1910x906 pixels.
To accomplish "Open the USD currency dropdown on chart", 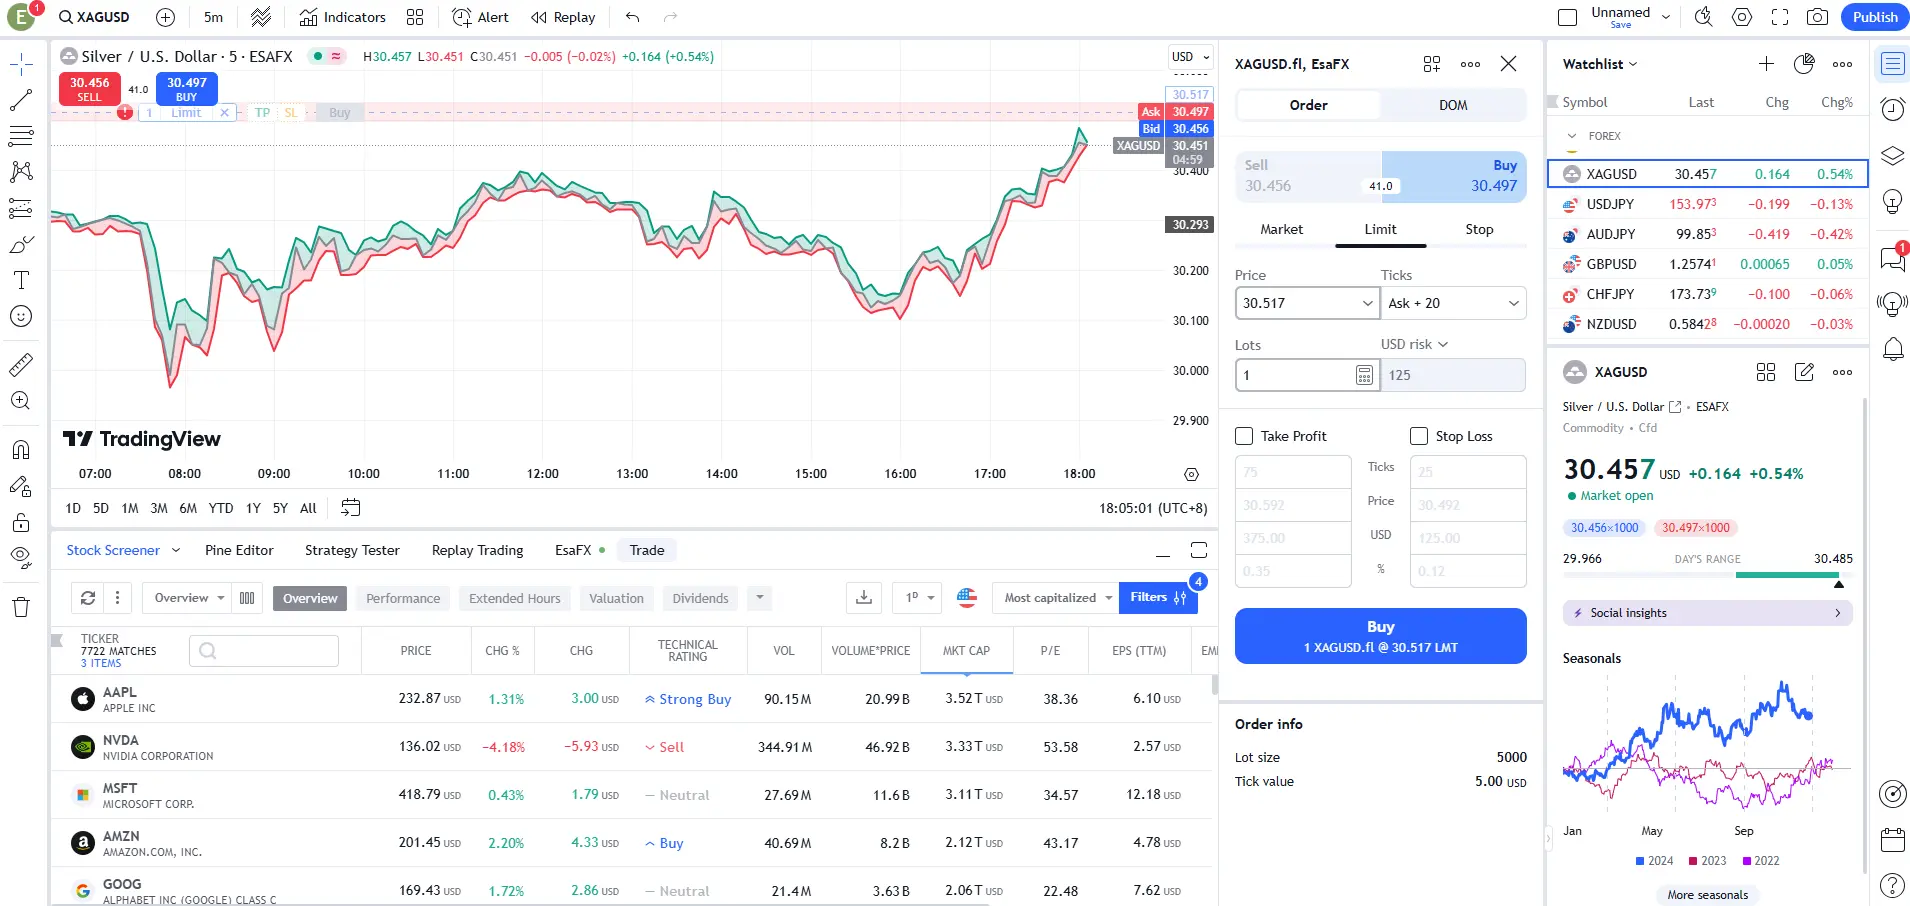I will (x=1190, y=57).
